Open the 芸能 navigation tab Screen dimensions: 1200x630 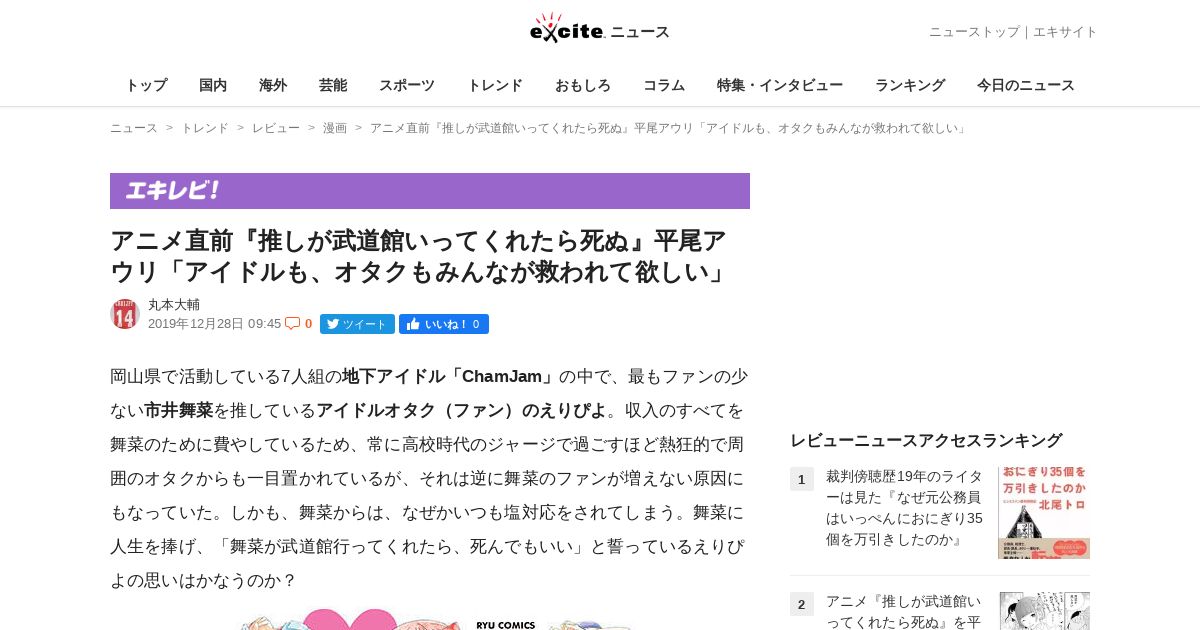(x=333, y=85)
